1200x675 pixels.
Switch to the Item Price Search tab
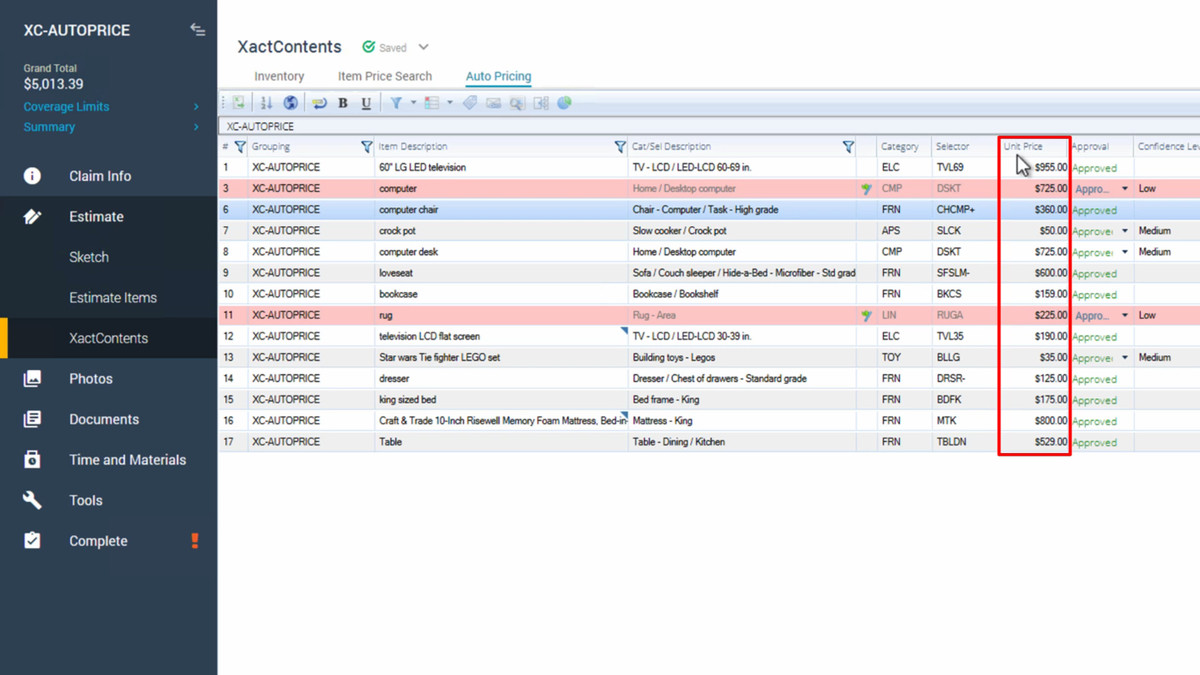[385, 76]
